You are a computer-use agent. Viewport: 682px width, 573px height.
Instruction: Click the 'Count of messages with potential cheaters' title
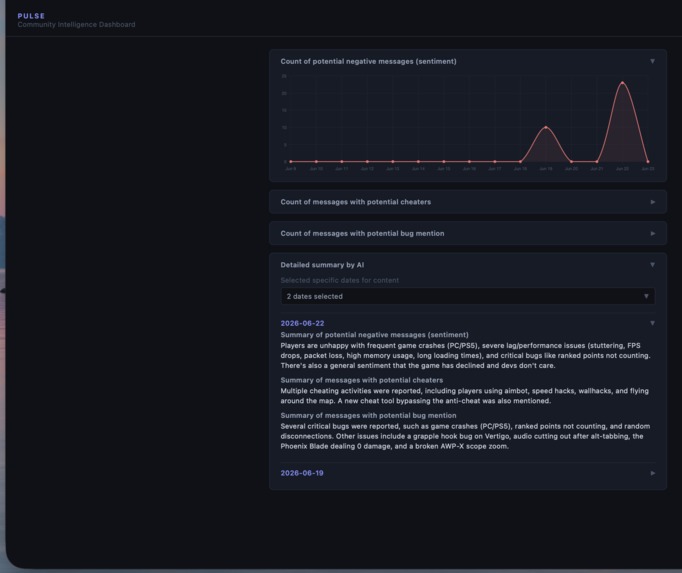coord(356,202)
